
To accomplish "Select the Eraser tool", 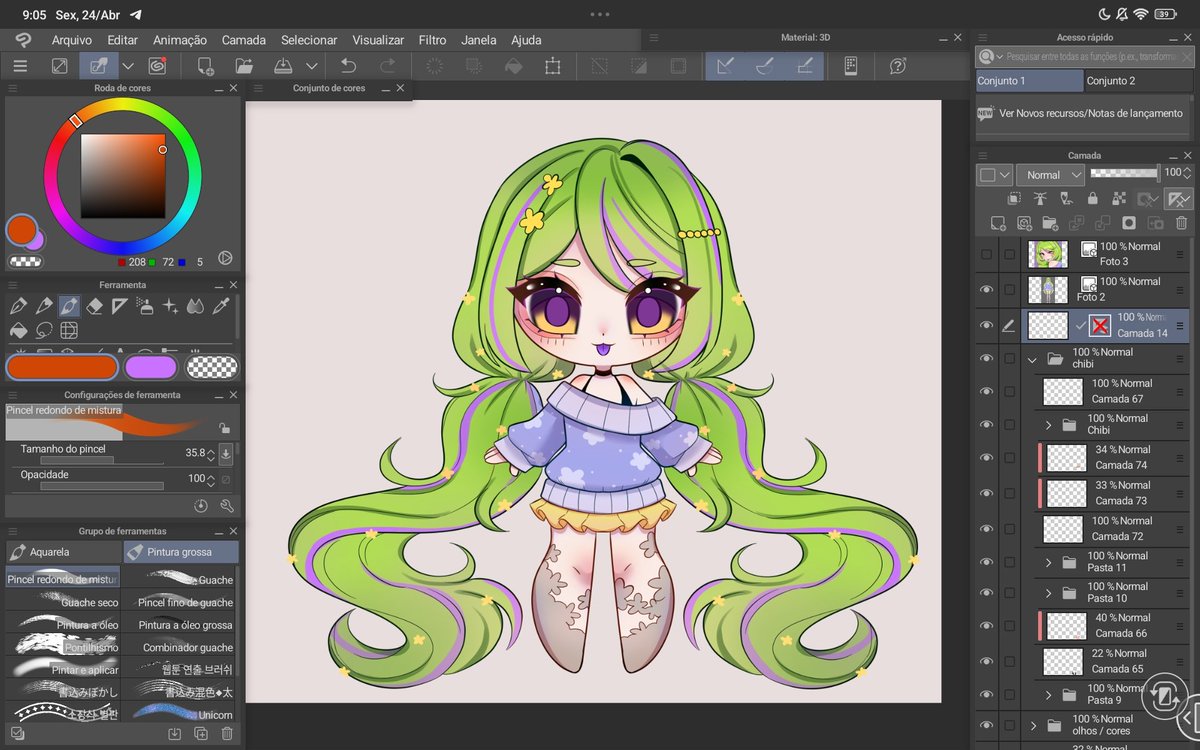I will pos(95,306).
